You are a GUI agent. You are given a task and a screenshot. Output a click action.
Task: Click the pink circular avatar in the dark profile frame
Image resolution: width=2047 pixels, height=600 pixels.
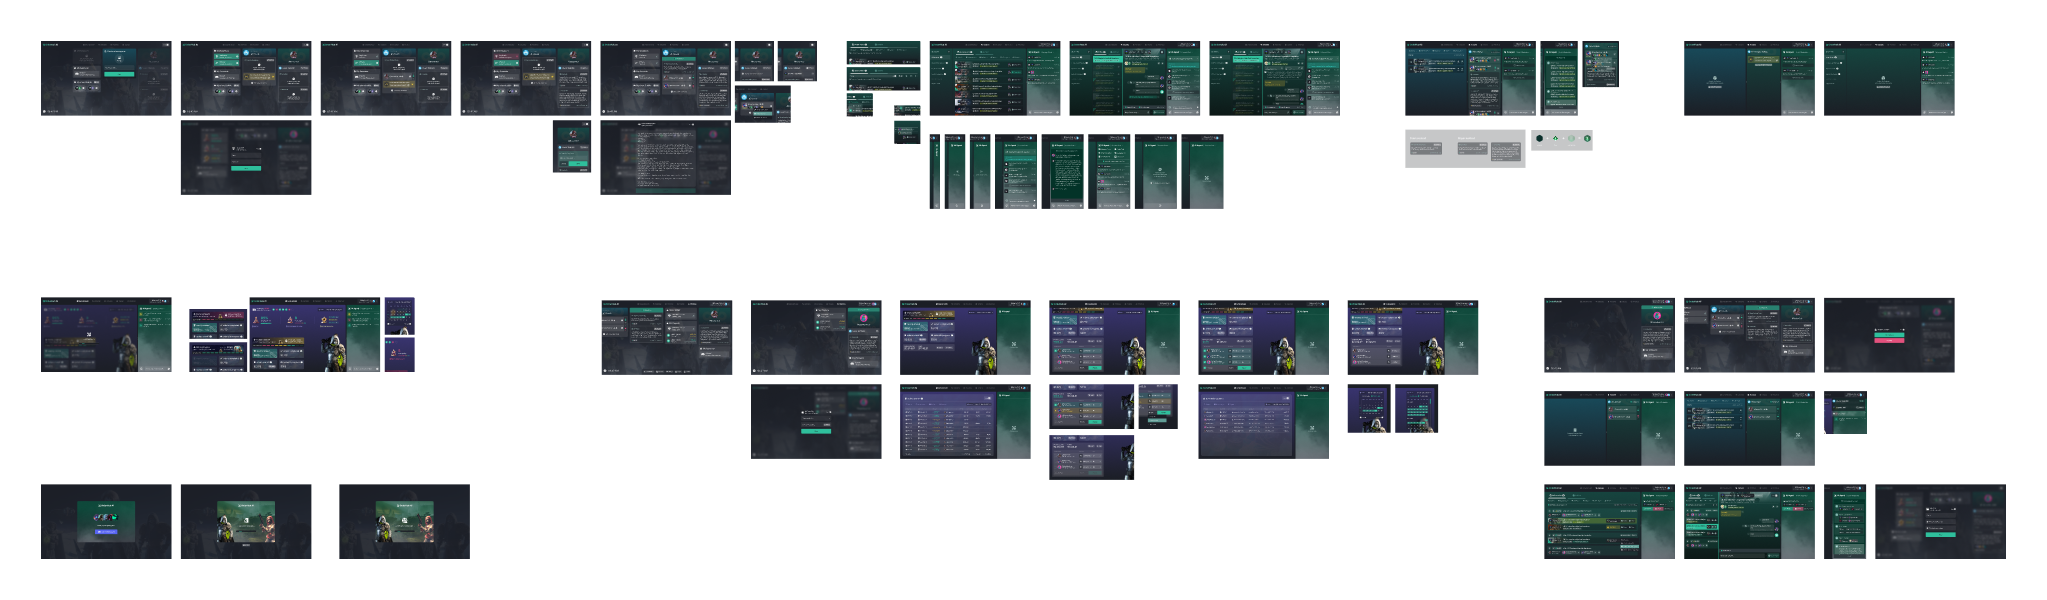coord(1656,316)
